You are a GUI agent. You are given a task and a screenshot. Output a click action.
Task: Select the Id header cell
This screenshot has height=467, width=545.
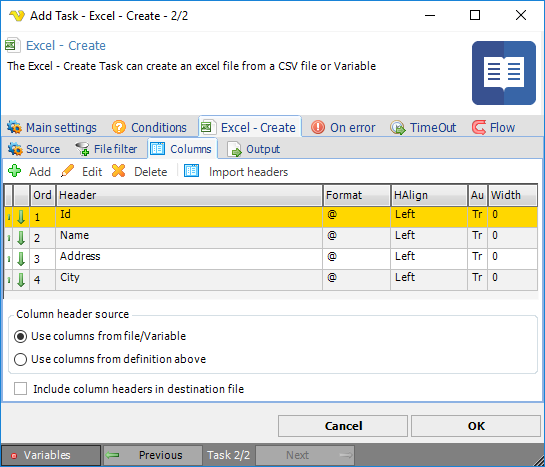pos(189,217)
